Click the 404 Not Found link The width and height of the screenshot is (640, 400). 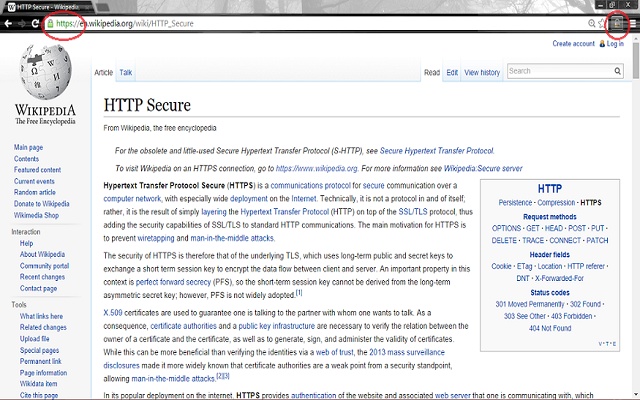click(x=550, y=328)
